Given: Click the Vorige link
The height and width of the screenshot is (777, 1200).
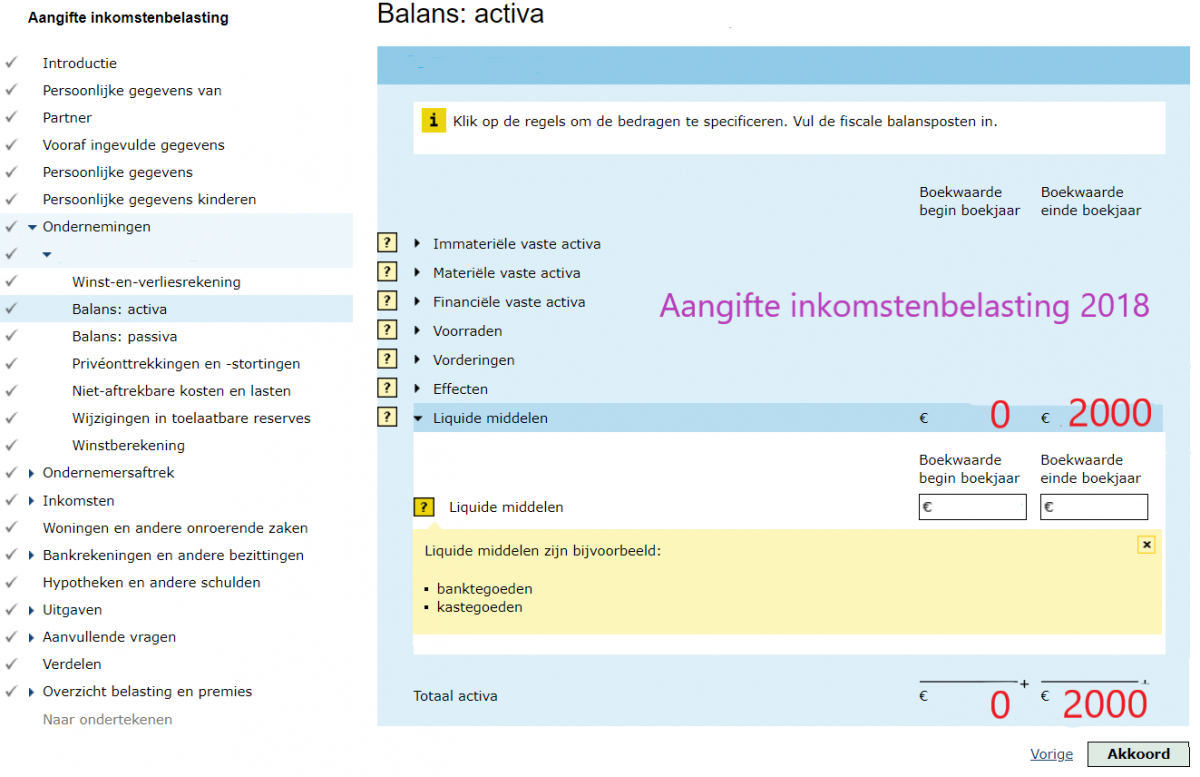Looking at the screenshot, I should pyautogui.click(x=1051, y=754).
